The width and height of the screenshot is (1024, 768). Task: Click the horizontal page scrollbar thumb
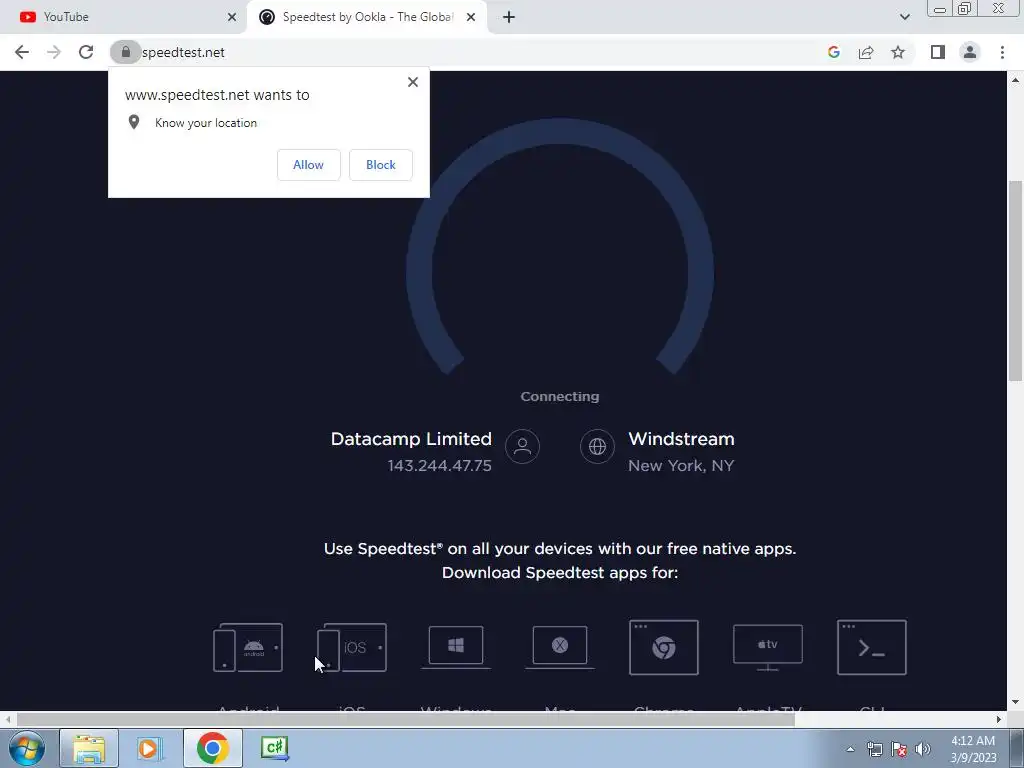click(x=405, y=719)
